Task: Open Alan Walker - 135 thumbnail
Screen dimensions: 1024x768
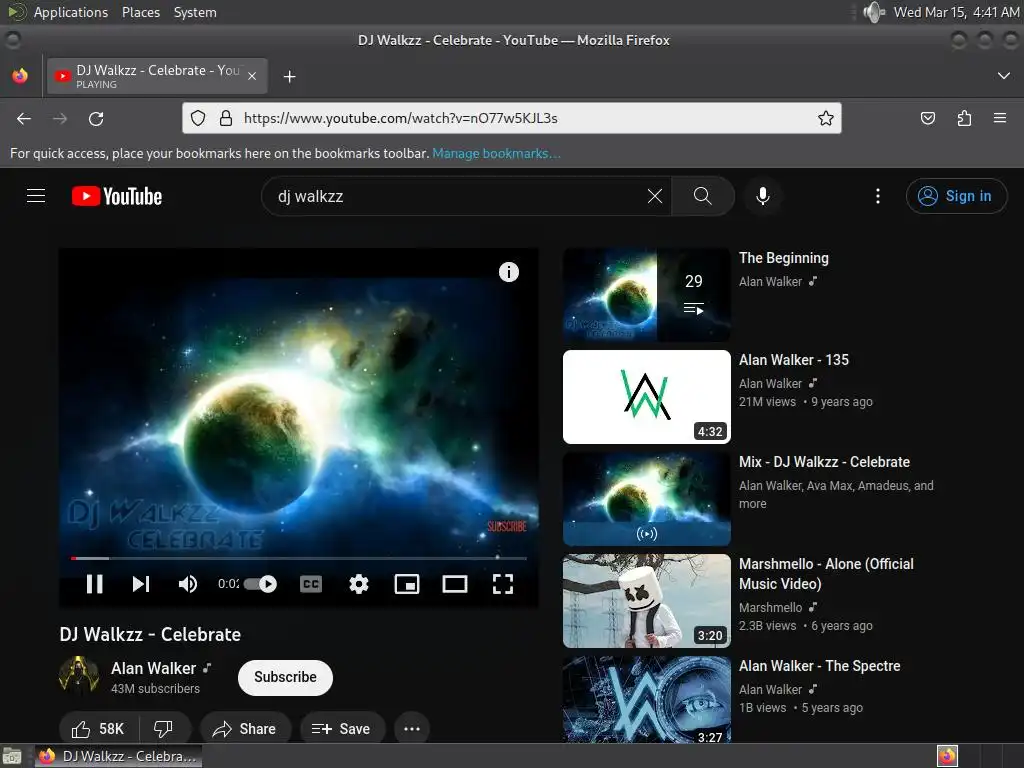Action: pyautogui.click(x=647, y=396)
